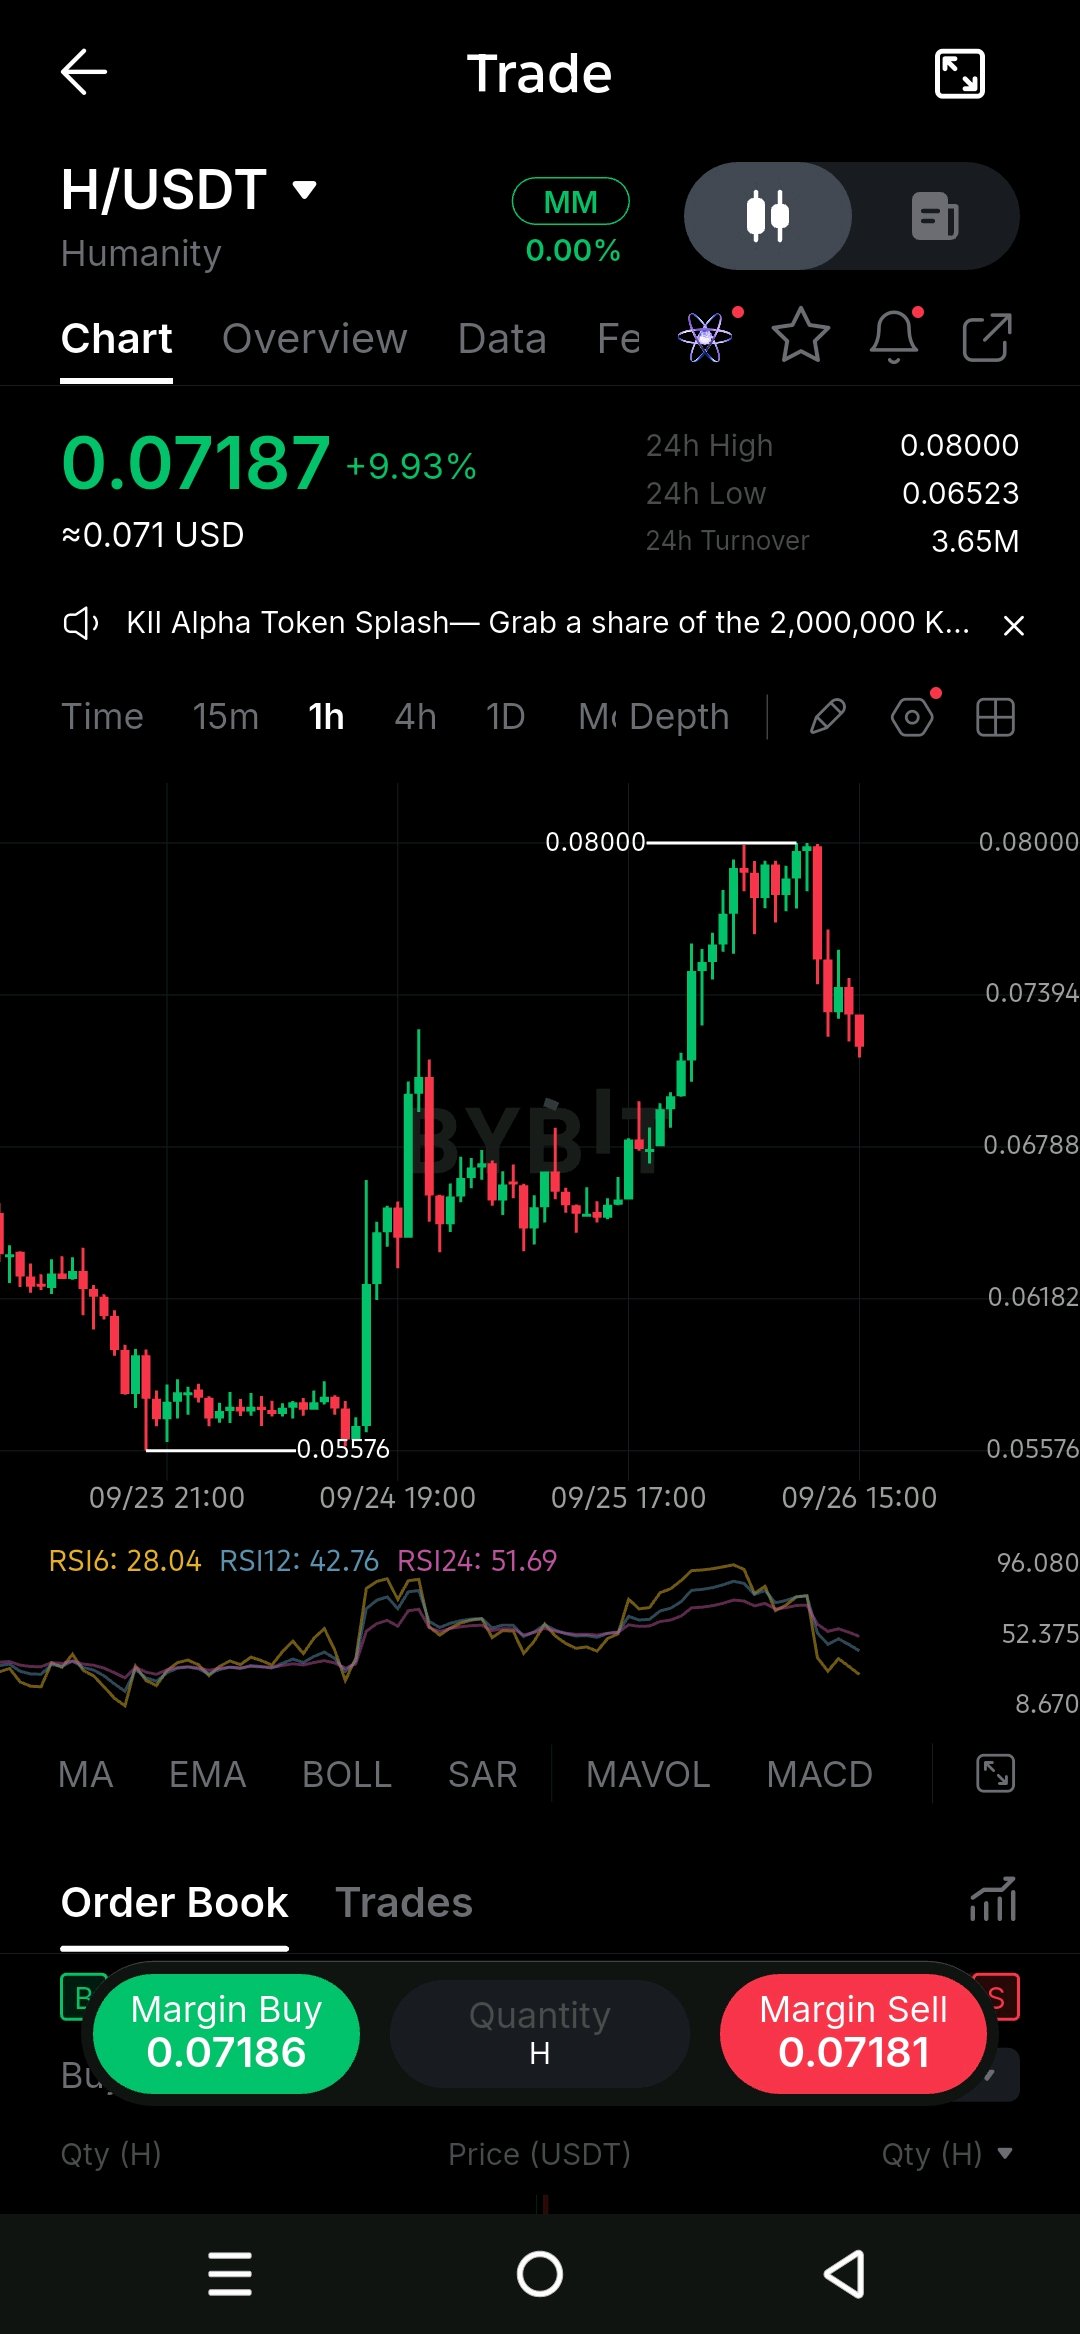Switch to candlestick chart mode

pos(768,216)
